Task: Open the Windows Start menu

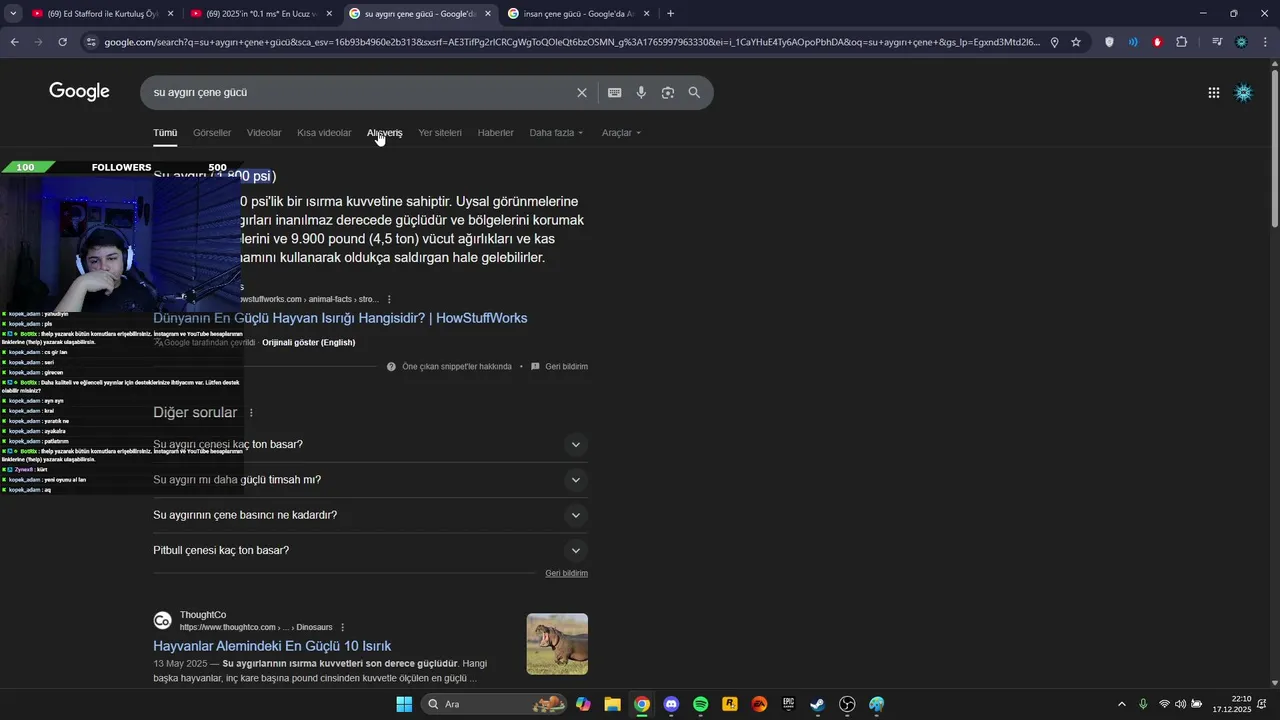Action: click(x=404, y=704)
